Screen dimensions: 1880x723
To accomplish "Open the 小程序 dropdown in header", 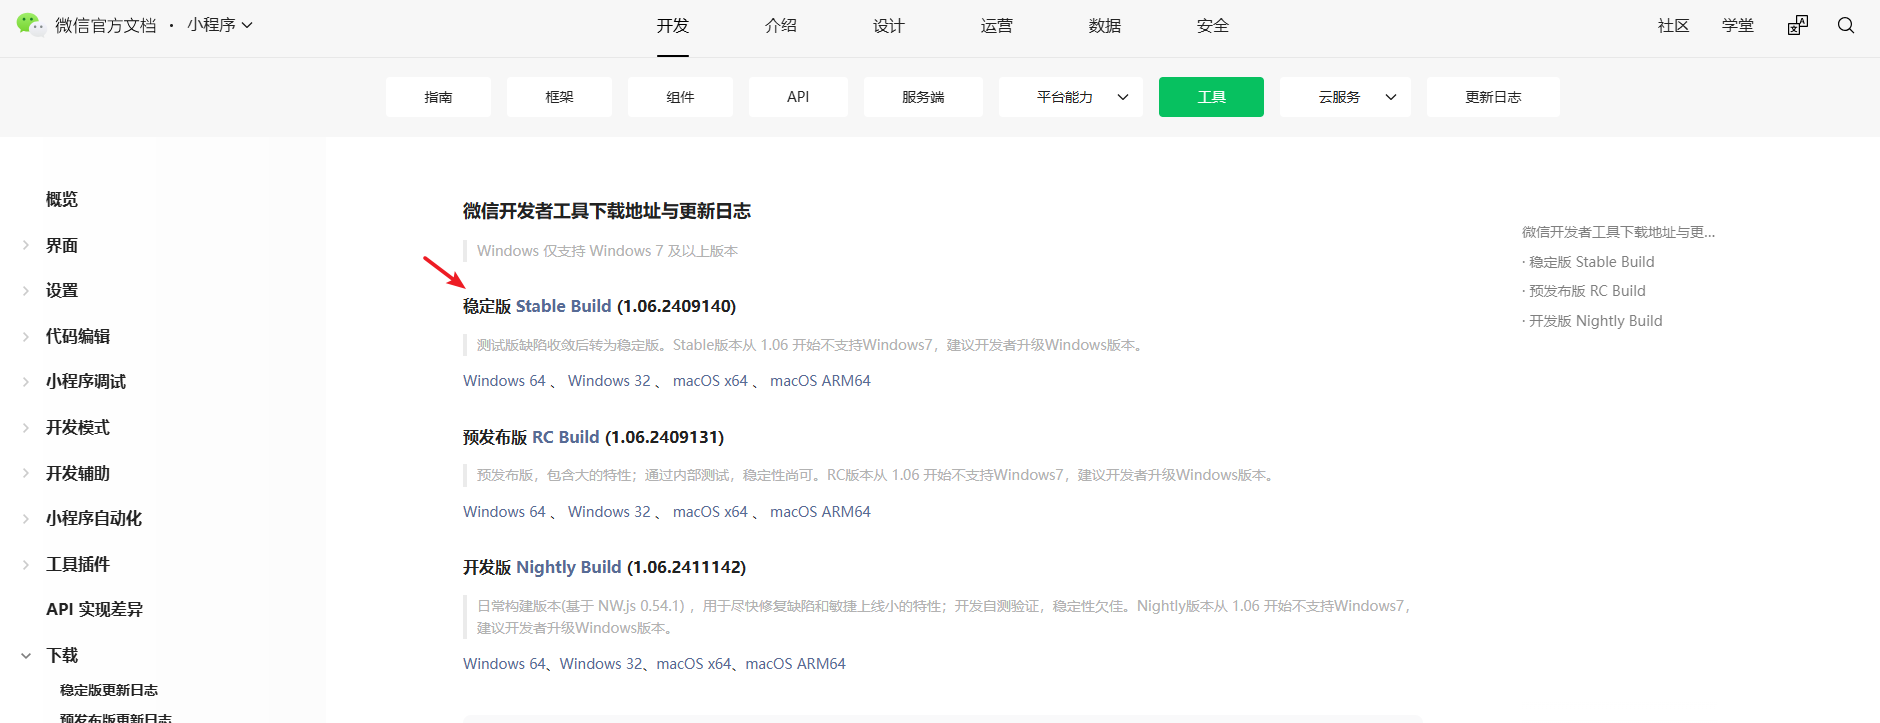I will 219,25.
